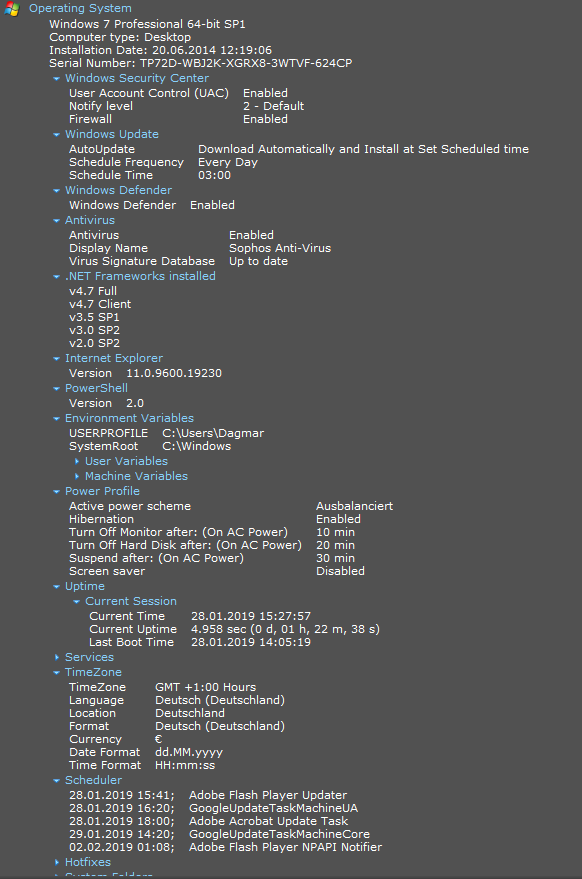582x879 pixels.
Task: Collapse the Scheduler section
Action: click(56, 780)
